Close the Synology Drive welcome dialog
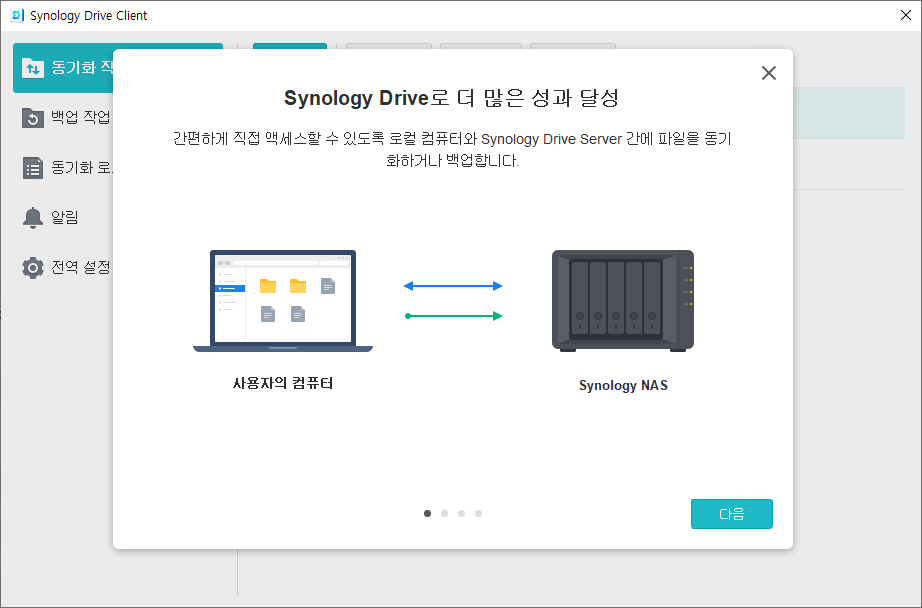Screen dimensions: 922x608 point(769,73)
